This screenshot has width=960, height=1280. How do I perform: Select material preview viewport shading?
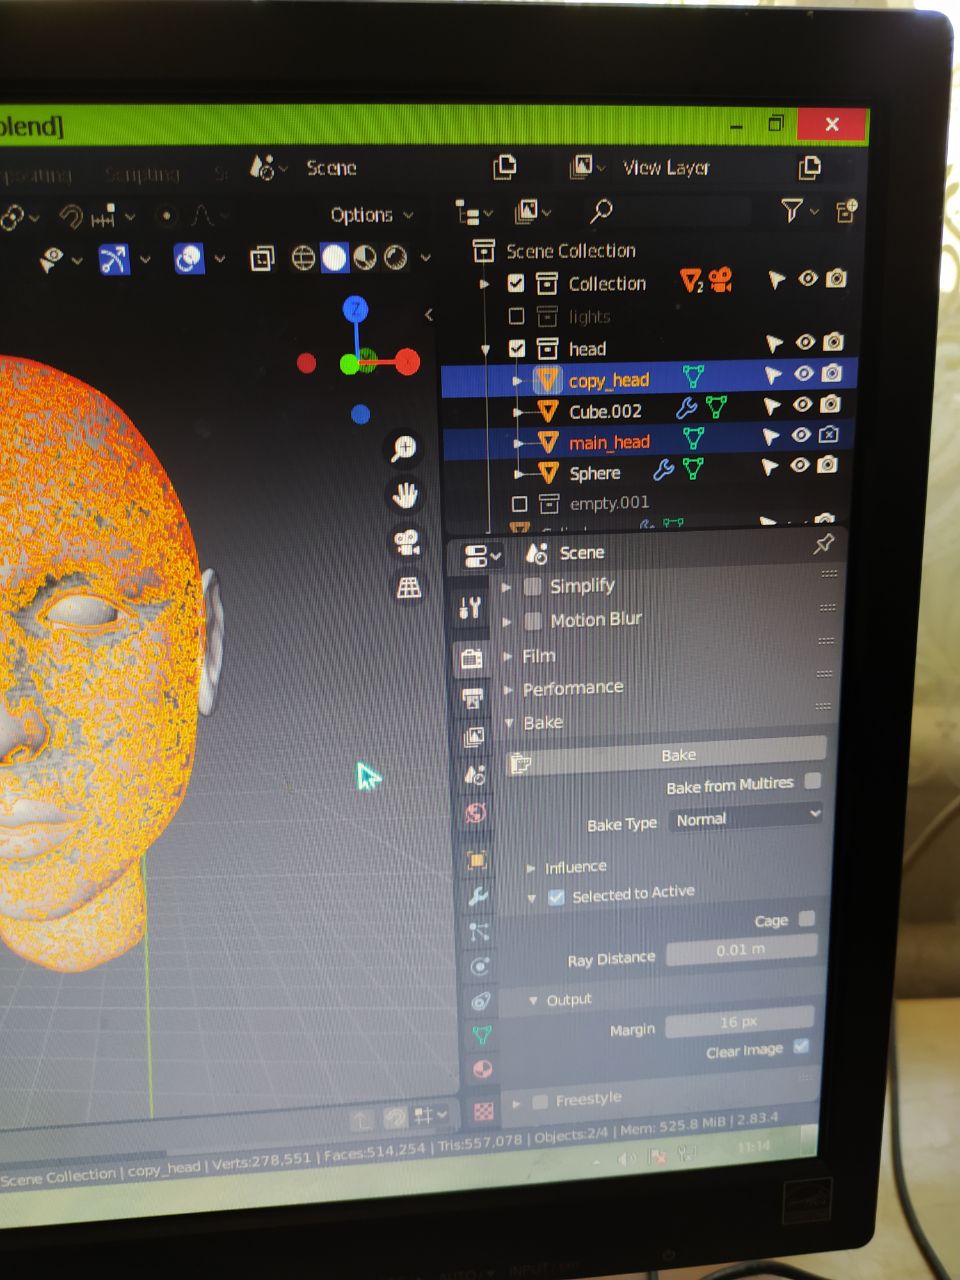[365, 258]
